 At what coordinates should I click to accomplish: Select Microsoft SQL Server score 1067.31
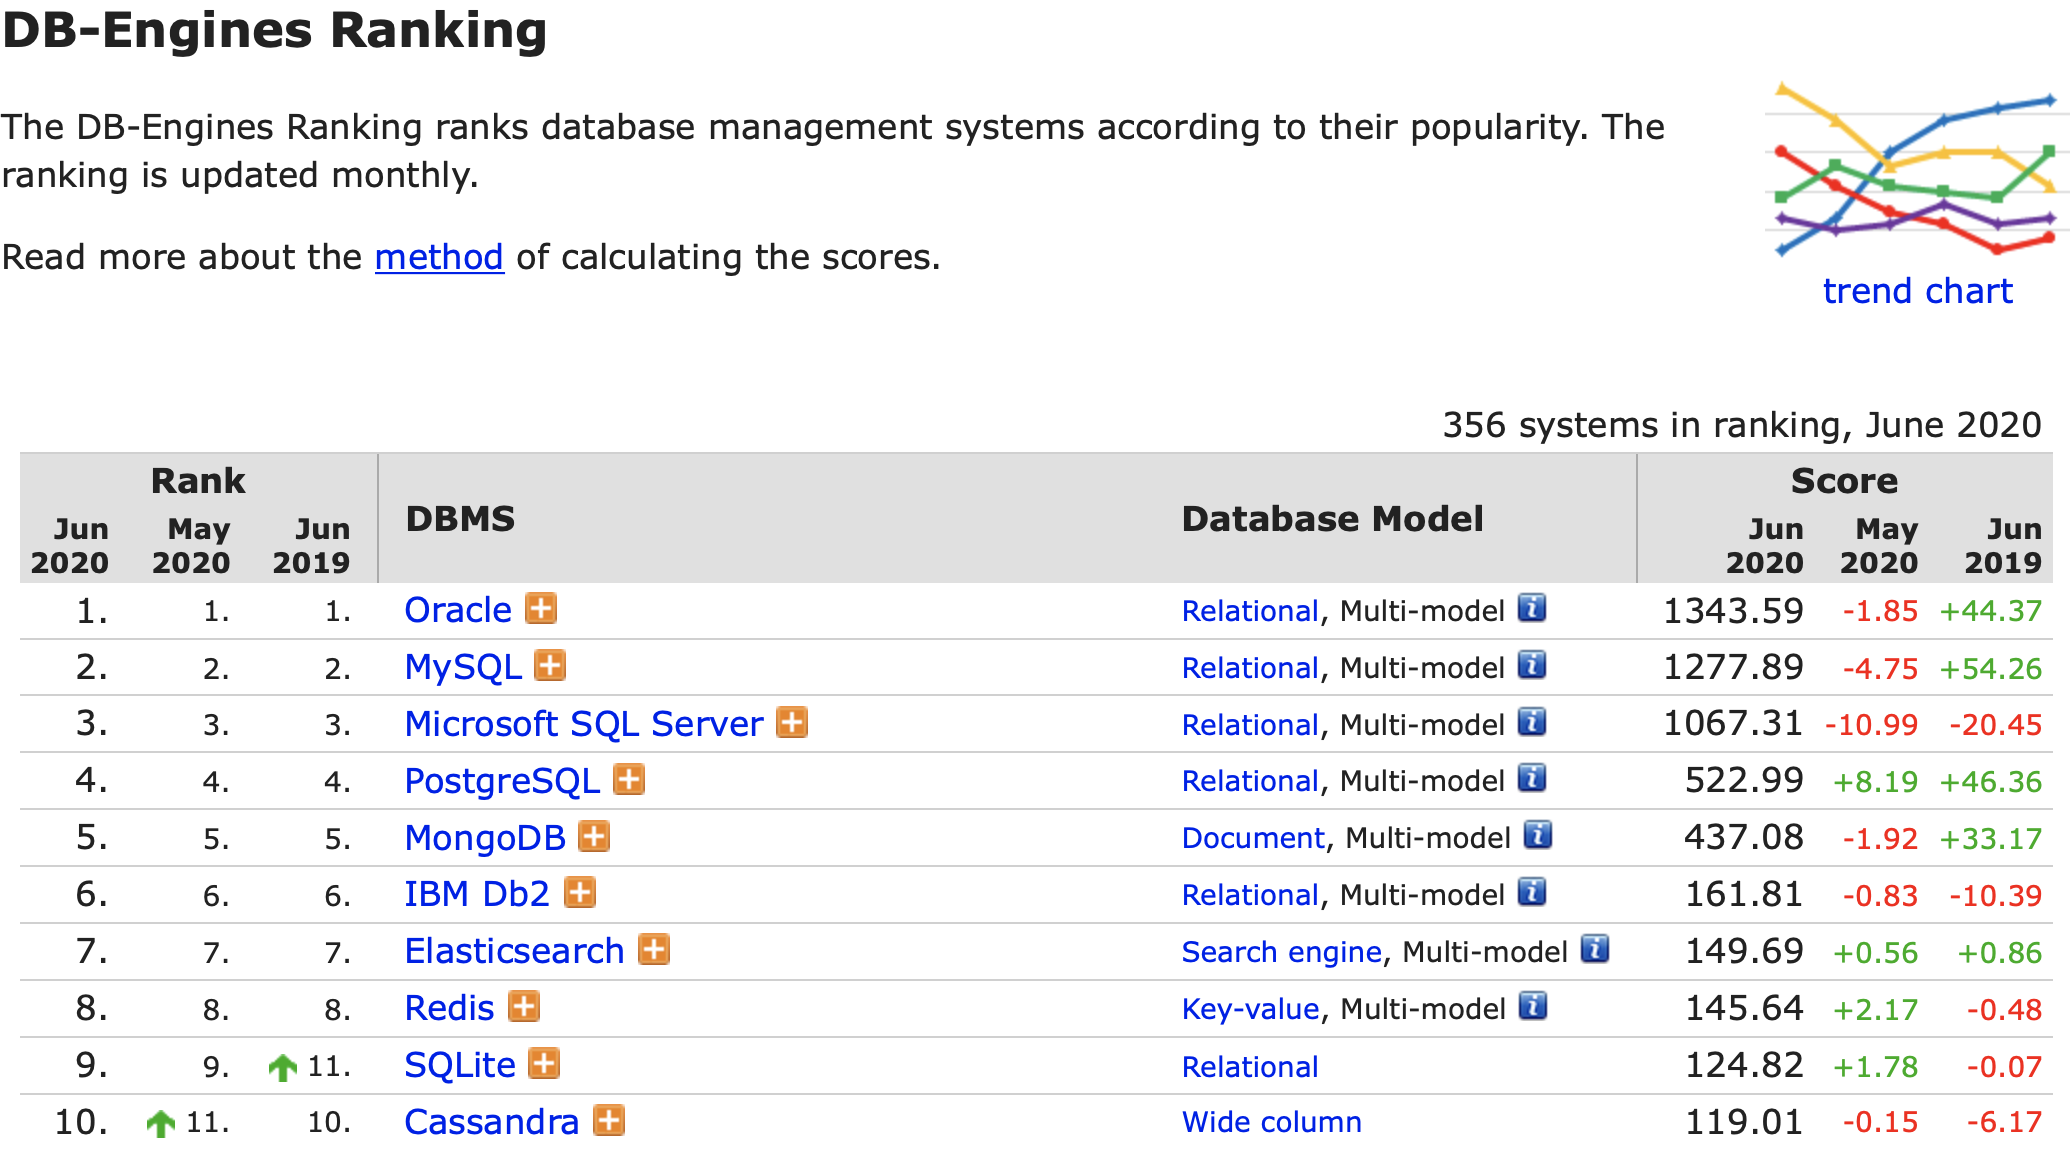[x=1733, y=724]
